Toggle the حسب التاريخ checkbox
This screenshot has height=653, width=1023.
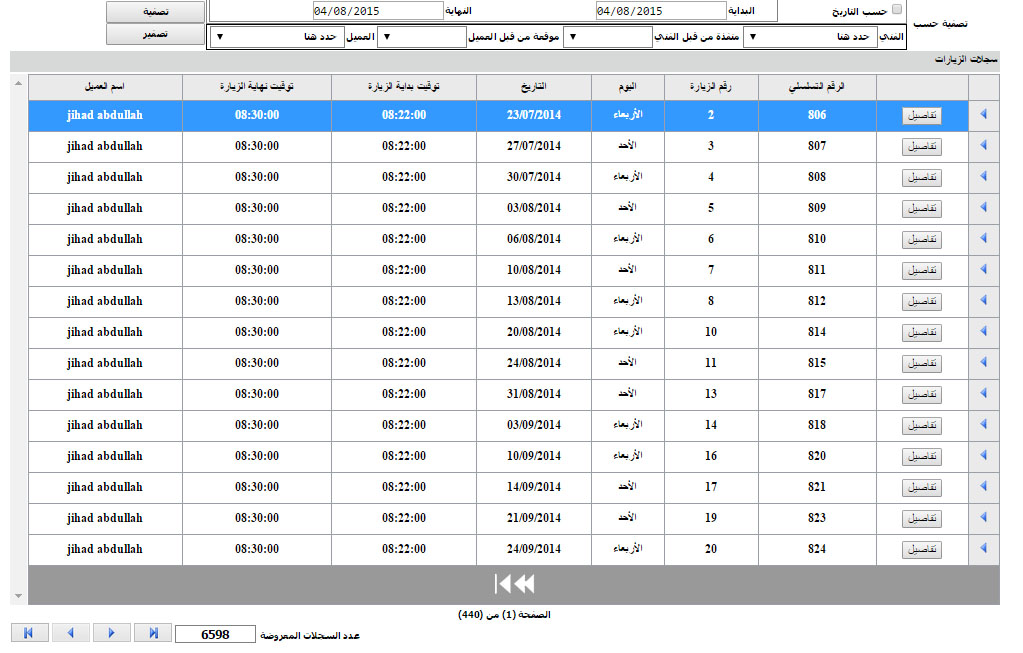tap(896, 10)
